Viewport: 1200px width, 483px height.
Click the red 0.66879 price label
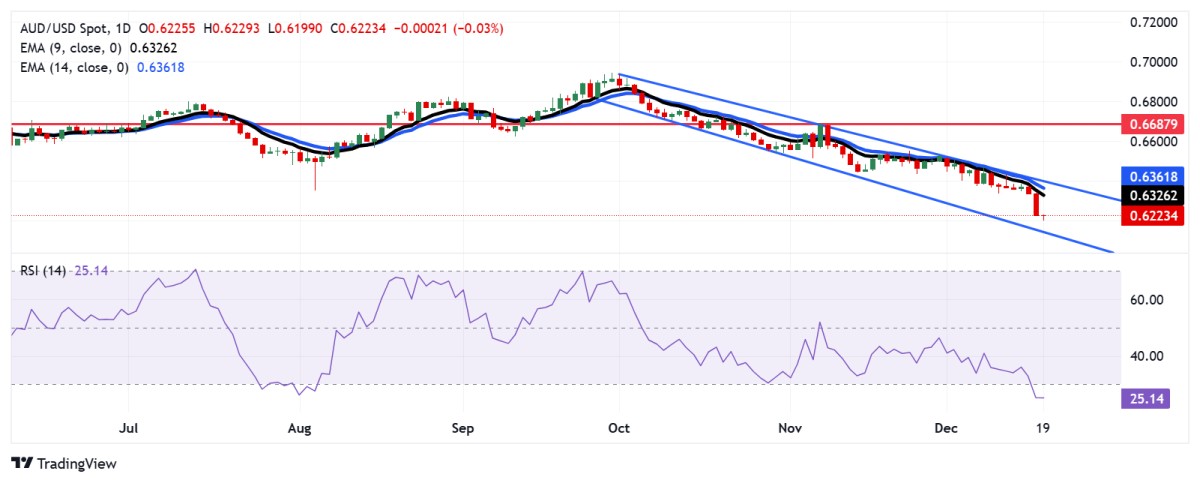click(x=1156, y=125)
